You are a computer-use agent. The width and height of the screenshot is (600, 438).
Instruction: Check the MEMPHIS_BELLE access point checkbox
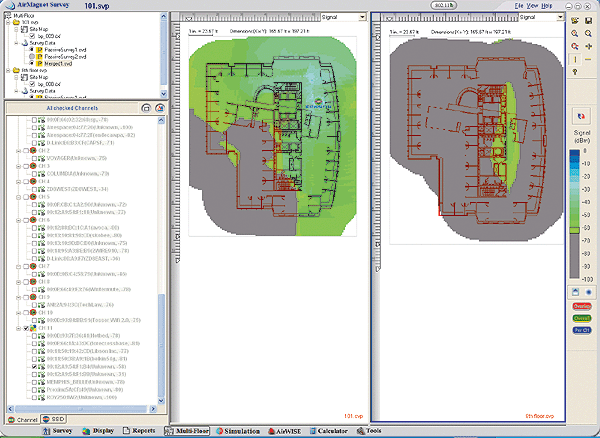tap(34, 382)
